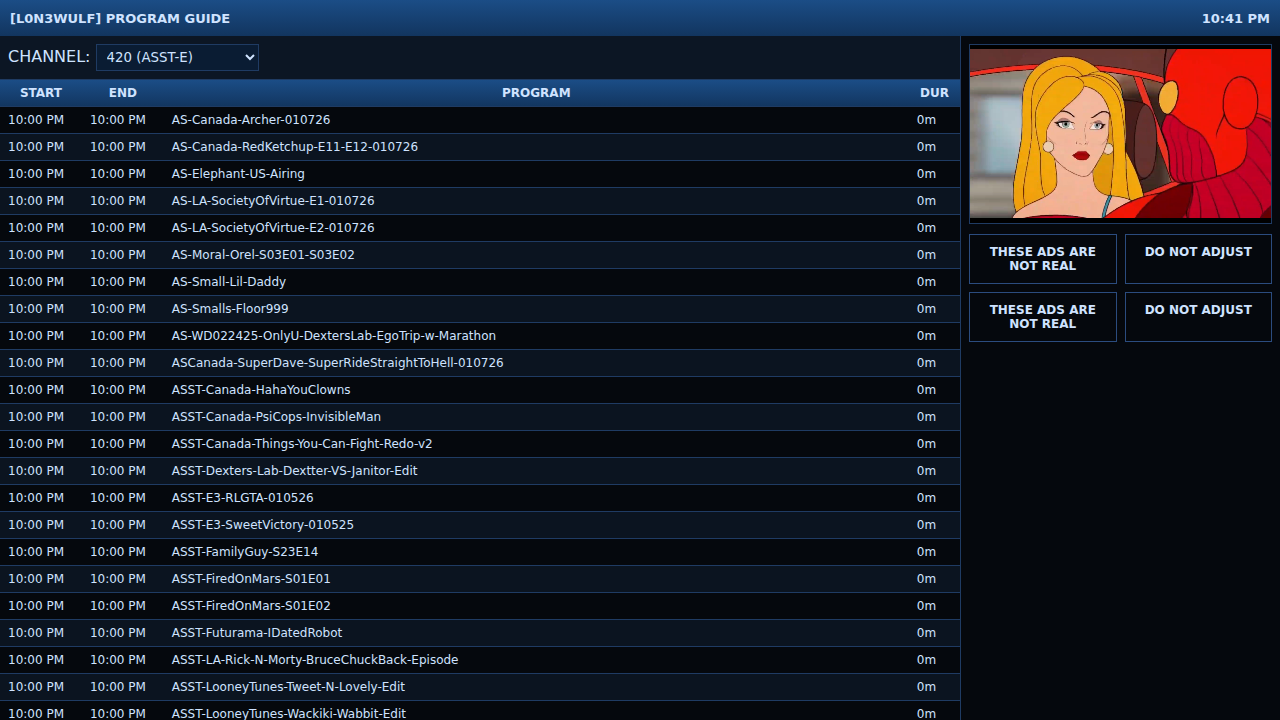Select the AS-Canada-Archer-010726 program

251,120
